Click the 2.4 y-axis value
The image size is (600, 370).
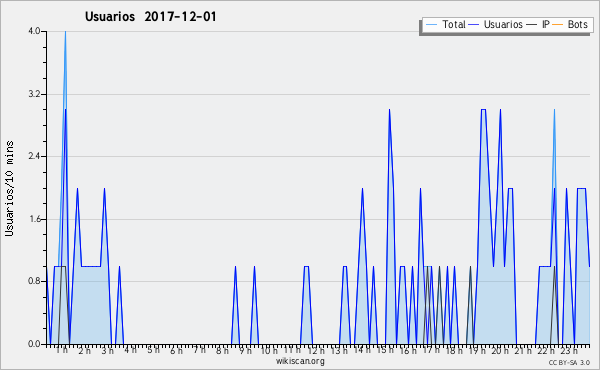pyautogui.click(x=34, y=156)
